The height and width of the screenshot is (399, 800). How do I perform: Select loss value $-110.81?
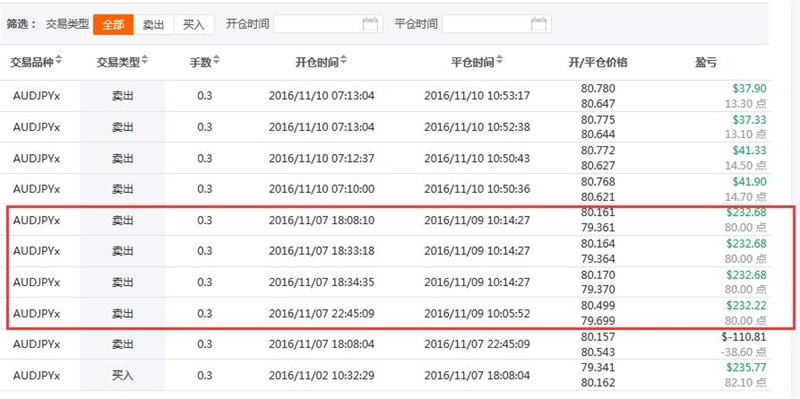click(x=744, y=337)
